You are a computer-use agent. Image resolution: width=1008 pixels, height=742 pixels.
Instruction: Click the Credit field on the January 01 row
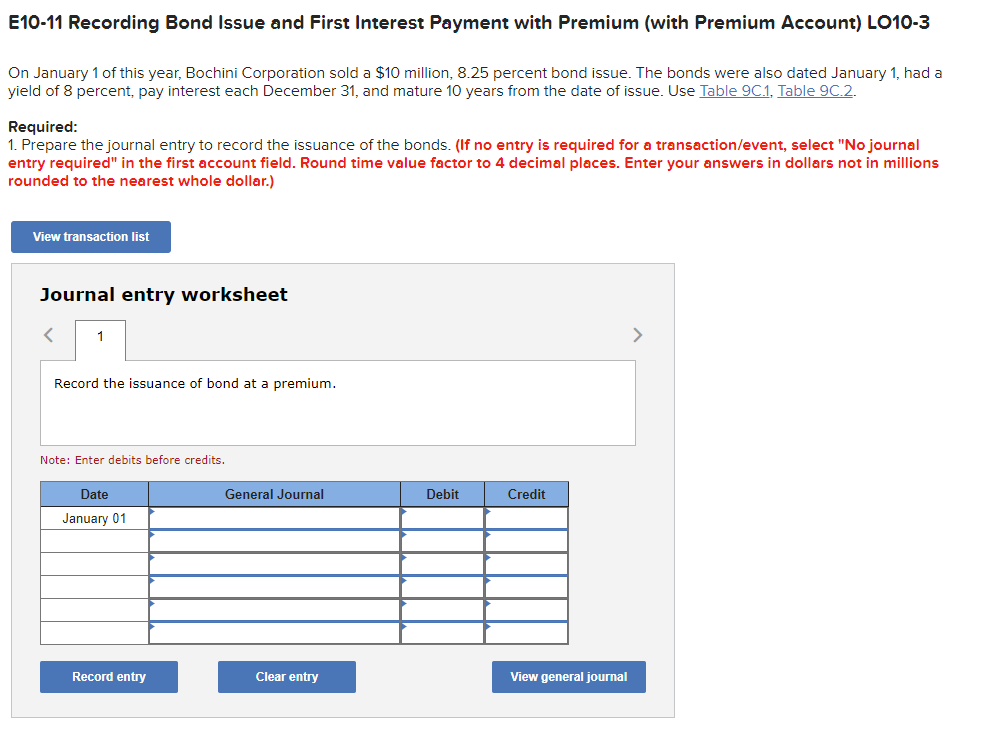[x=526, y=518]
